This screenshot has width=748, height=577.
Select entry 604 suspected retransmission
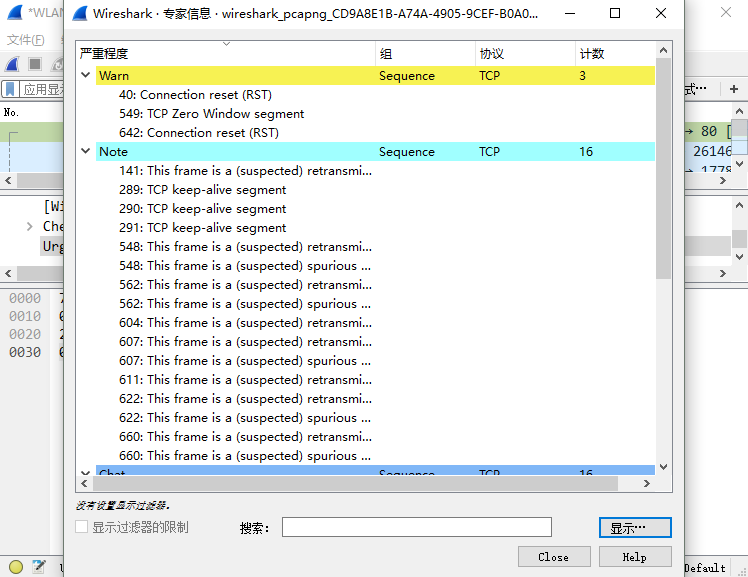coord(245,323)
